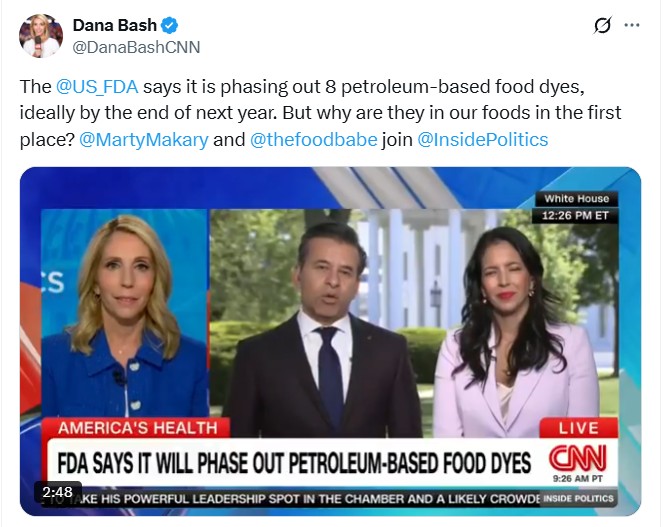Open the @MartyMakary mention

coord(144,140)
